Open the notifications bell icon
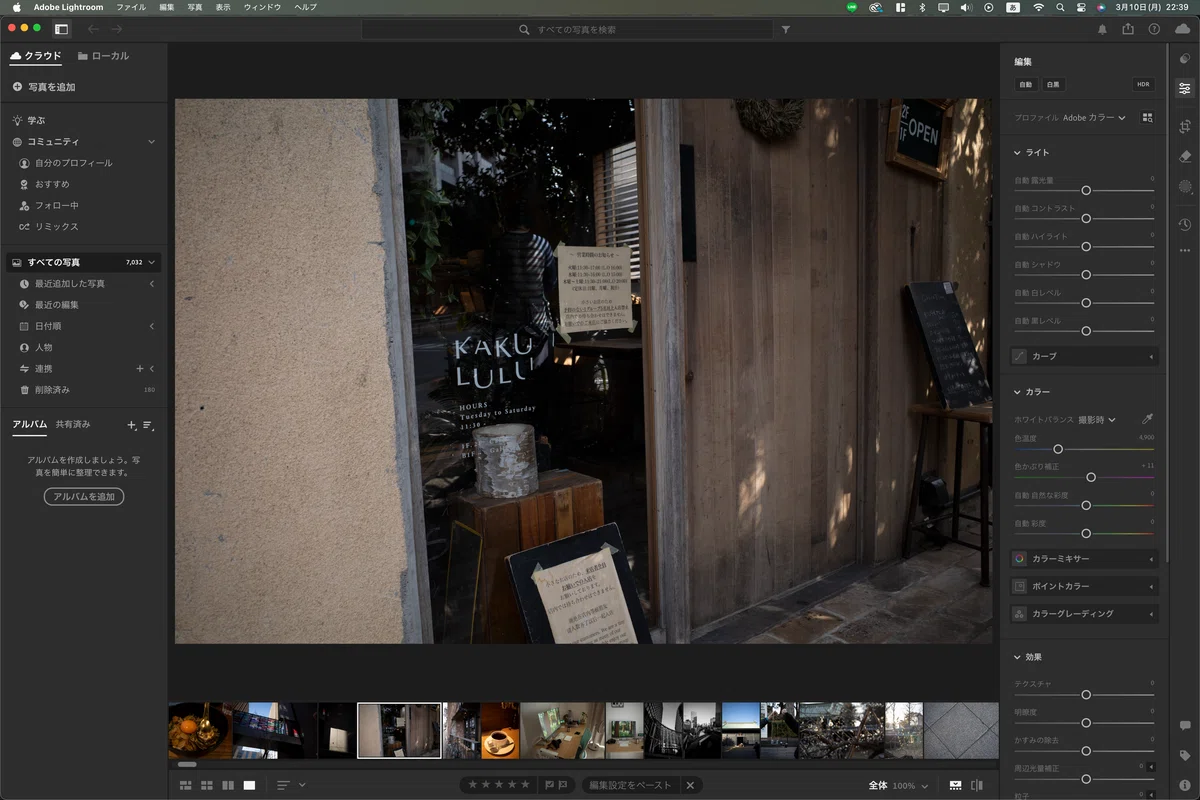 [1102, 30]
